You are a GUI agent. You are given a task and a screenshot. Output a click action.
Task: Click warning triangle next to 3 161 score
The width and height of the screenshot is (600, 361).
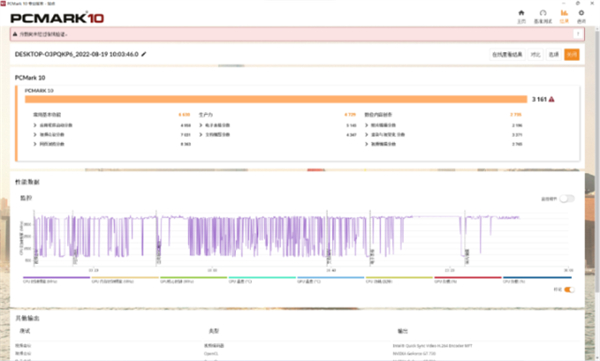551,99
